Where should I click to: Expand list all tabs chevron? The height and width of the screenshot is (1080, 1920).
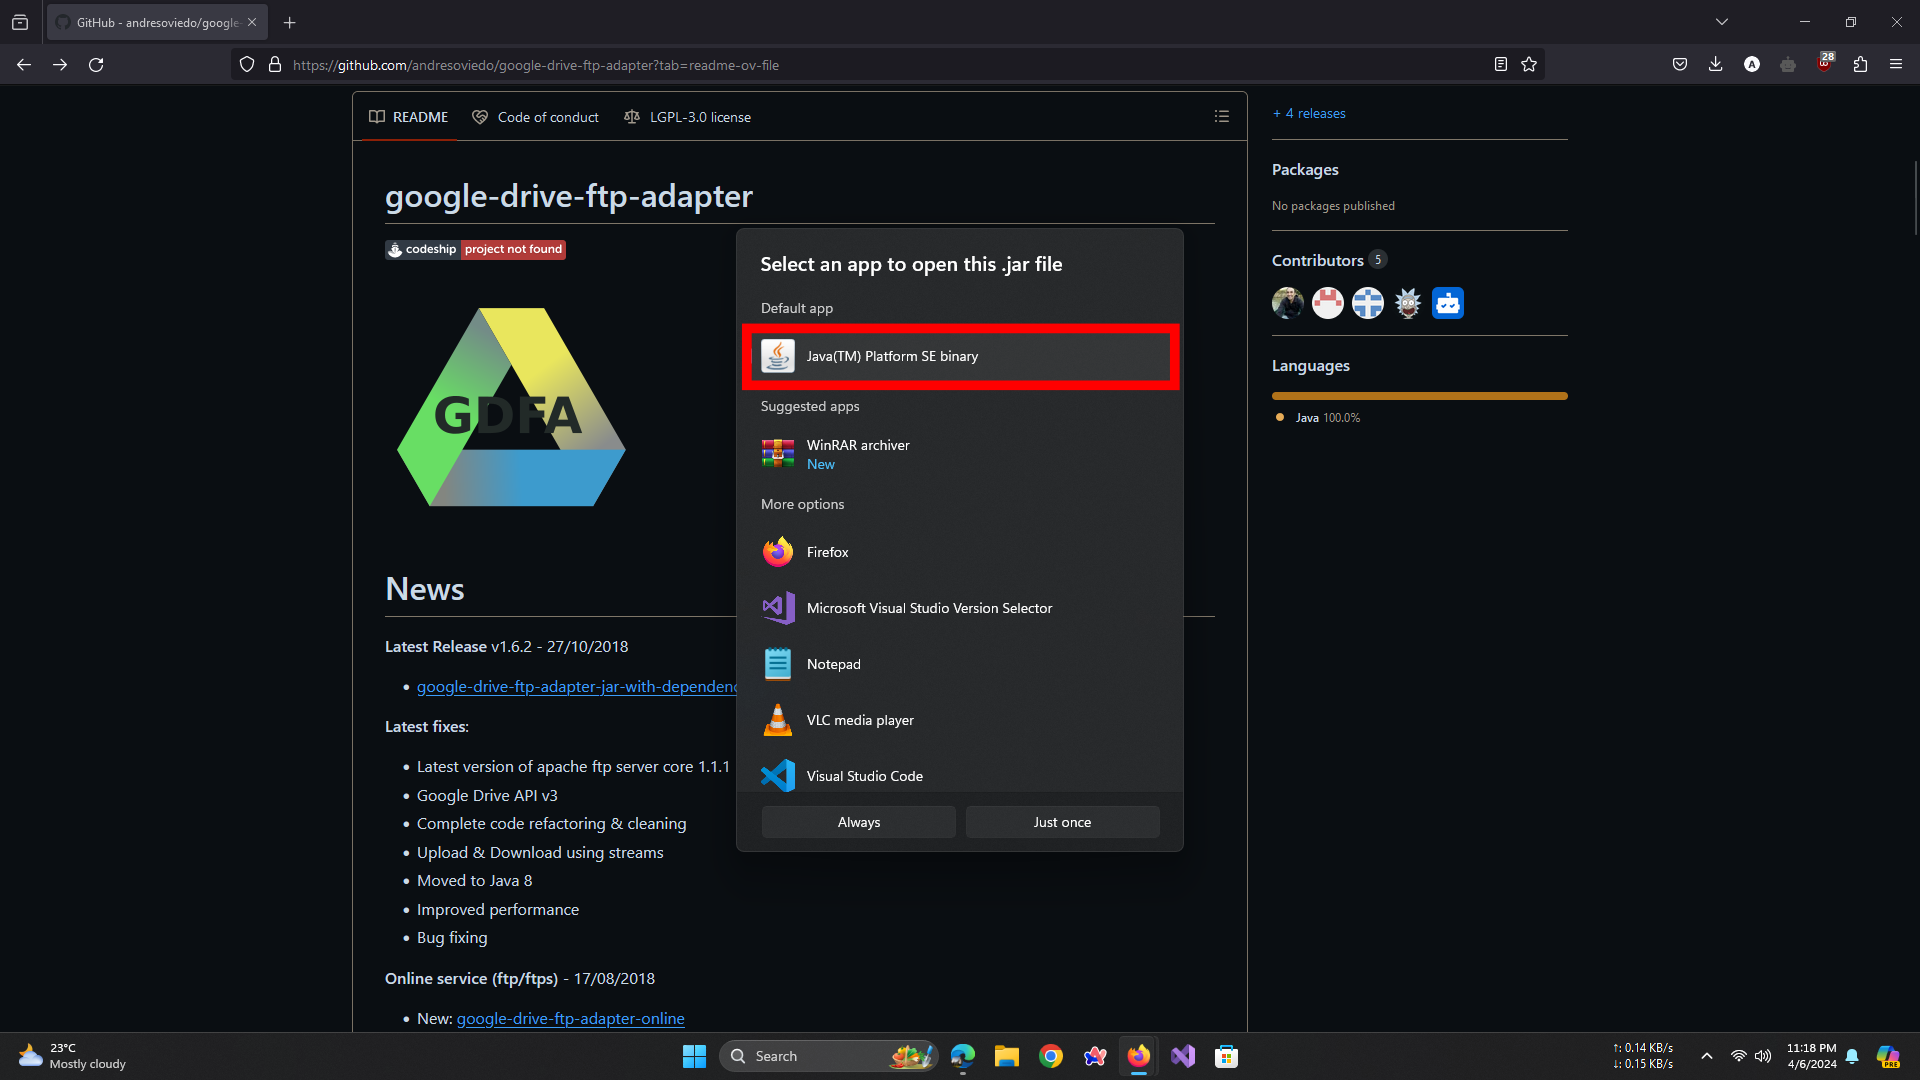(x=1722, y=22)
